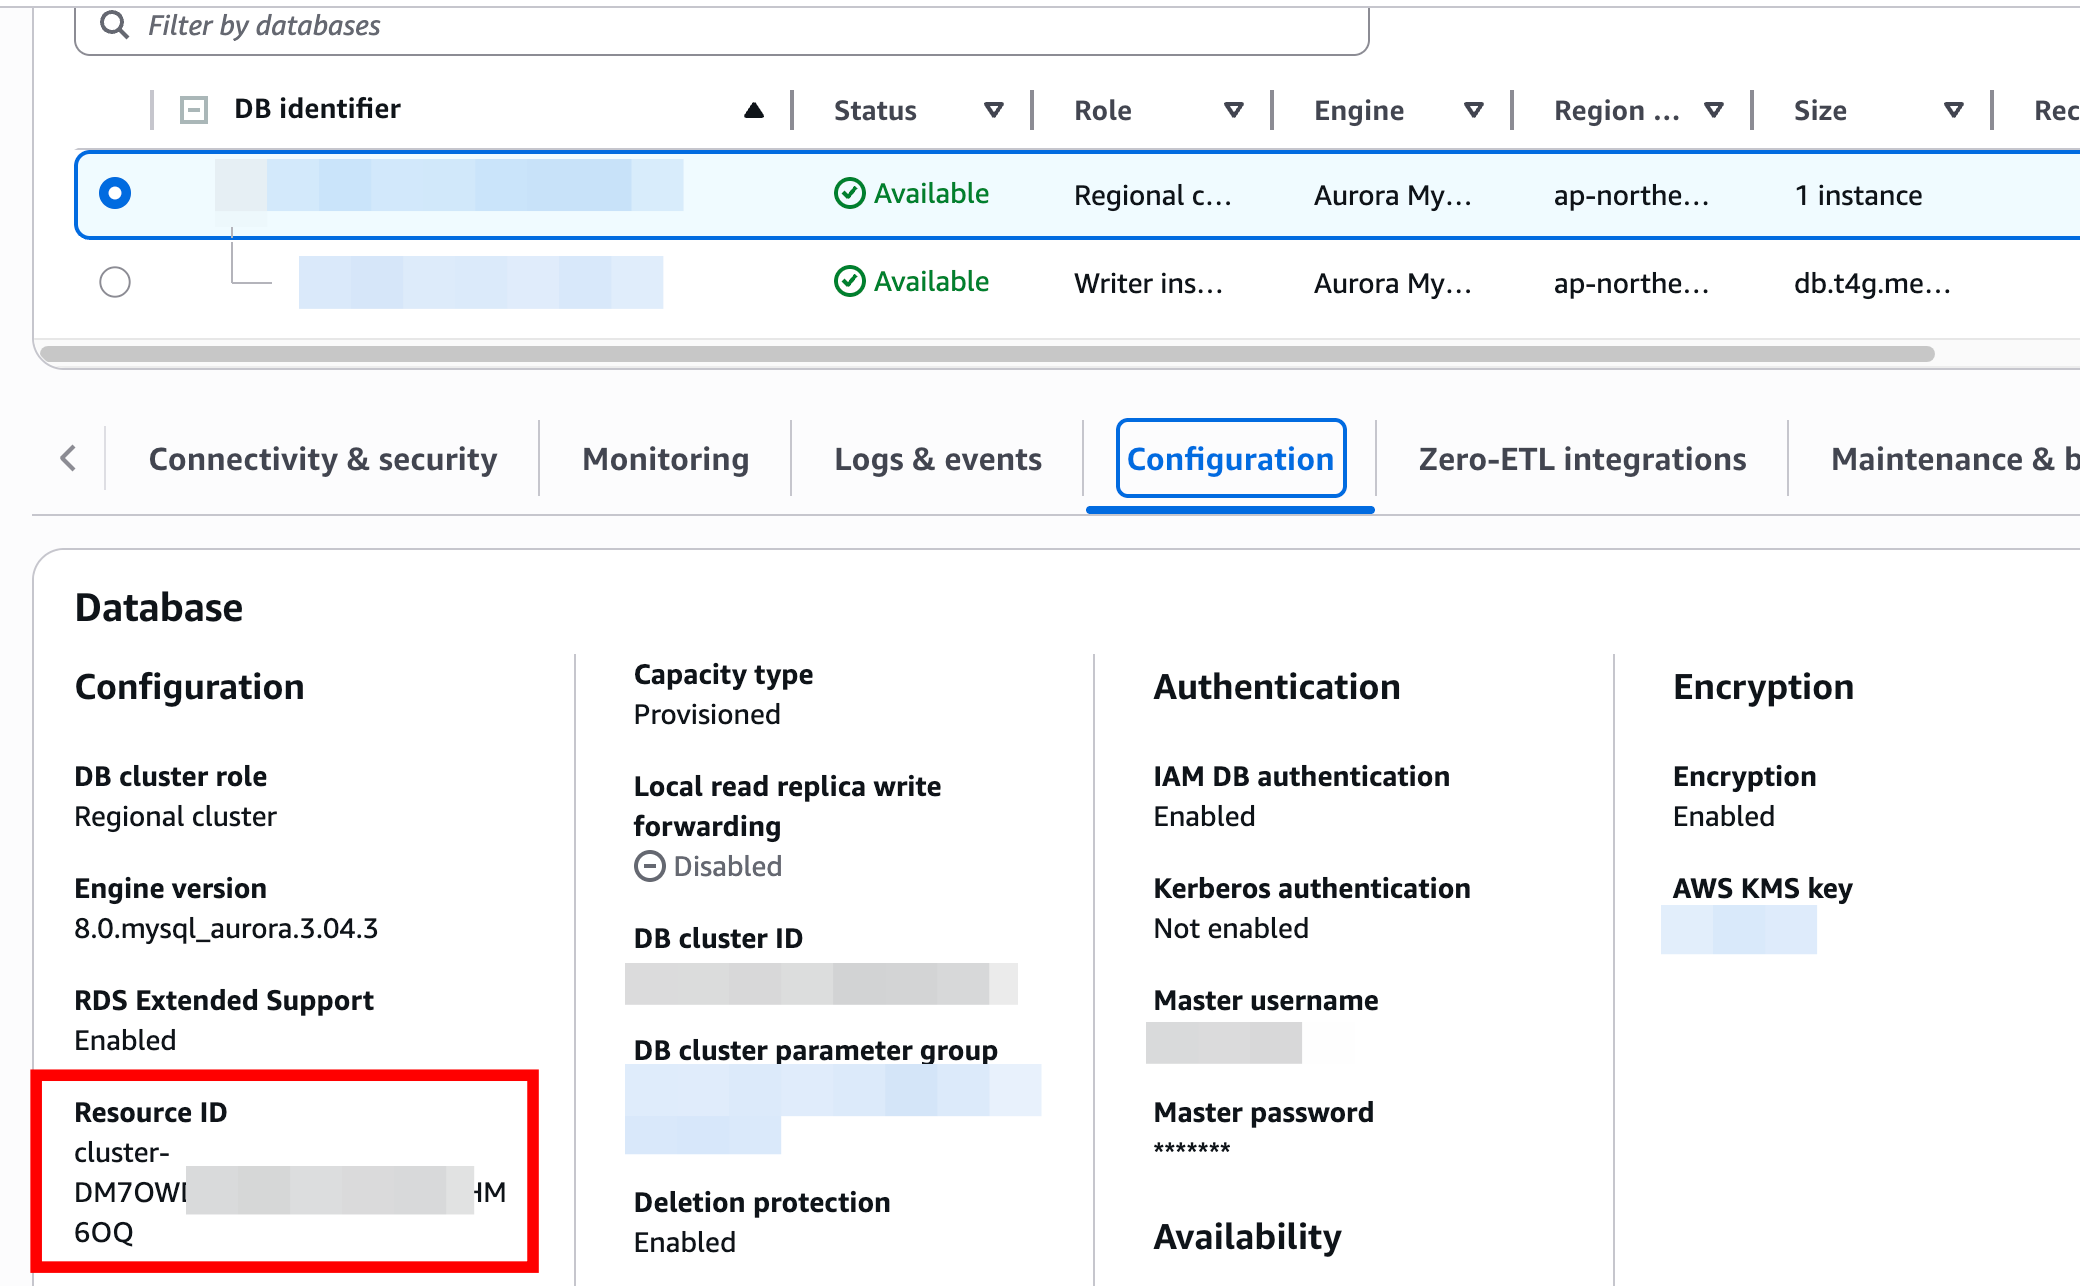2080x1286 pixels.
Task: Click the ascending sort arrow on DB identifier
Action: tap(754, 110)
